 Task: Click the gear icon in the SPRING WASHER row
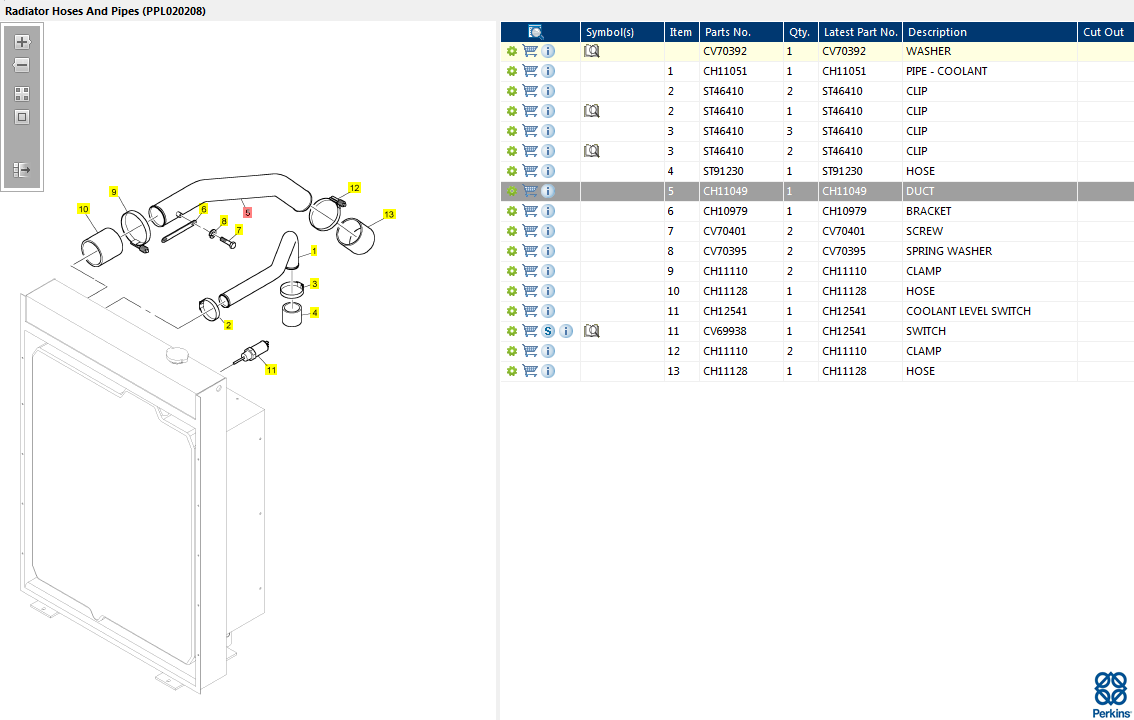512,251
